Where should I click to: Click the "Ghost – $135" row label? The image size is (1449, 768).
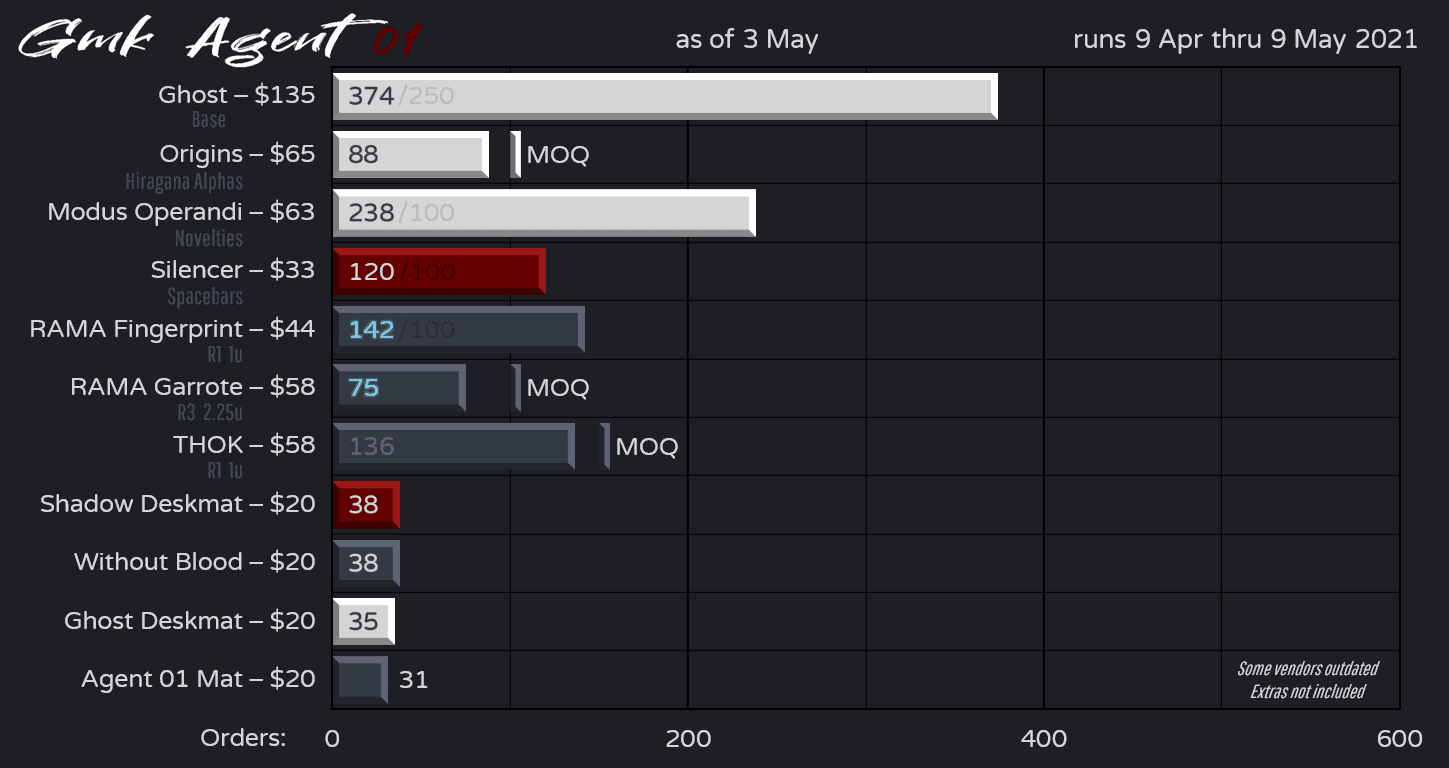(236, 95)
